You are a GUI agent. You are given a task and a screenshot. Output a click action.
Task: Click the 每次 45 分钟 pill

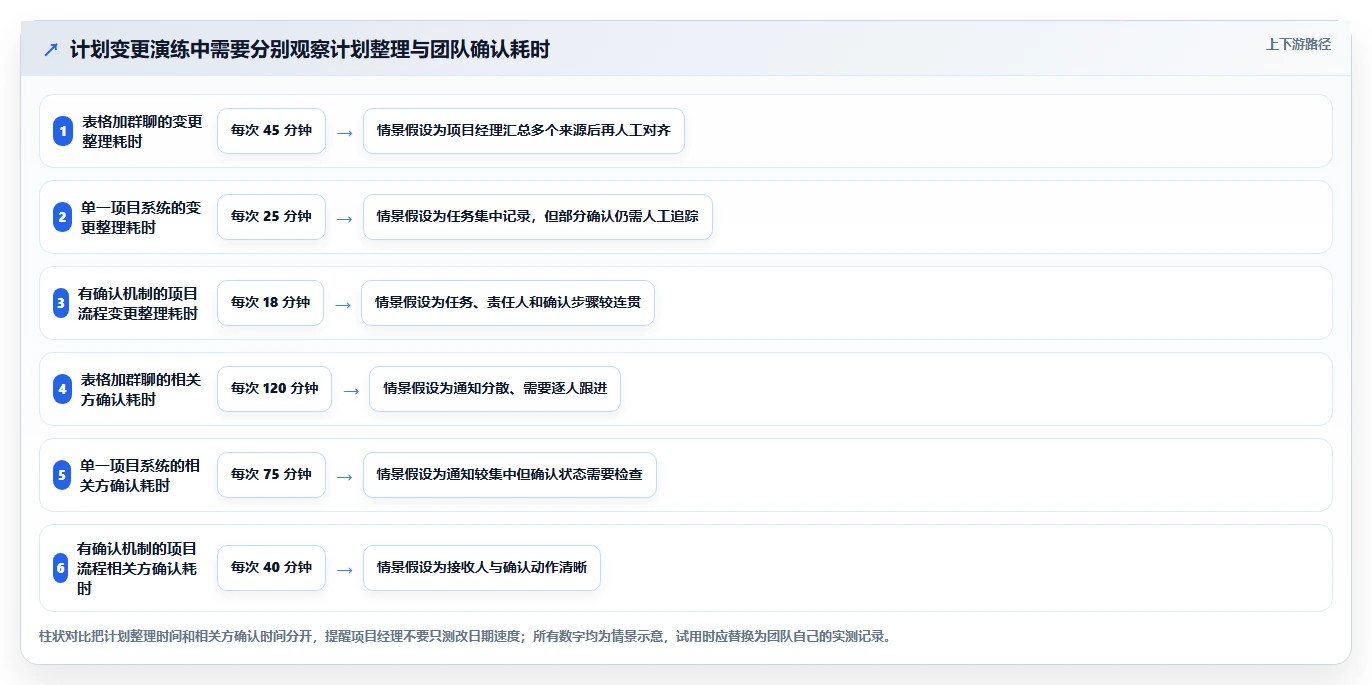coord(271,131)
